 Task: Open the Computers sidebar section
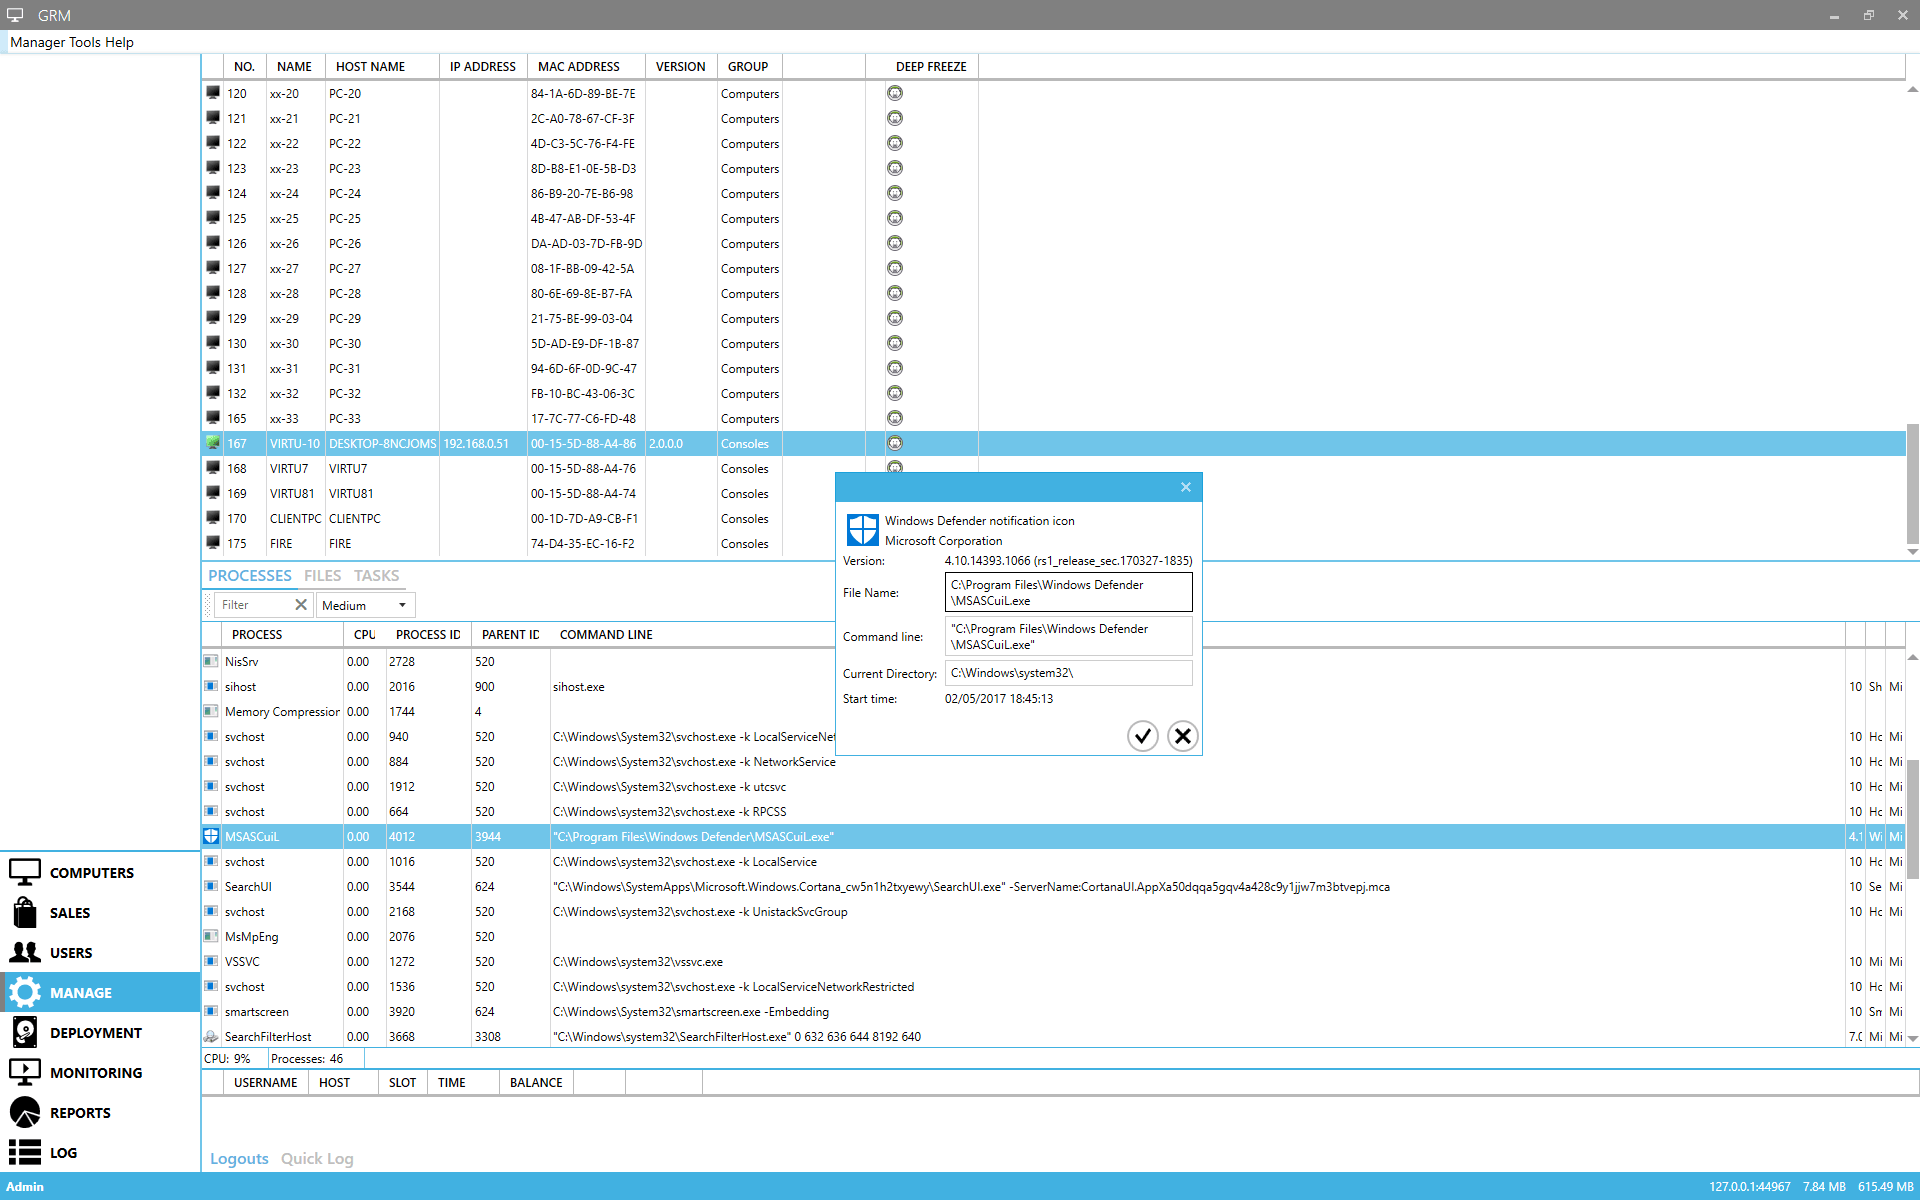(90, 873)
